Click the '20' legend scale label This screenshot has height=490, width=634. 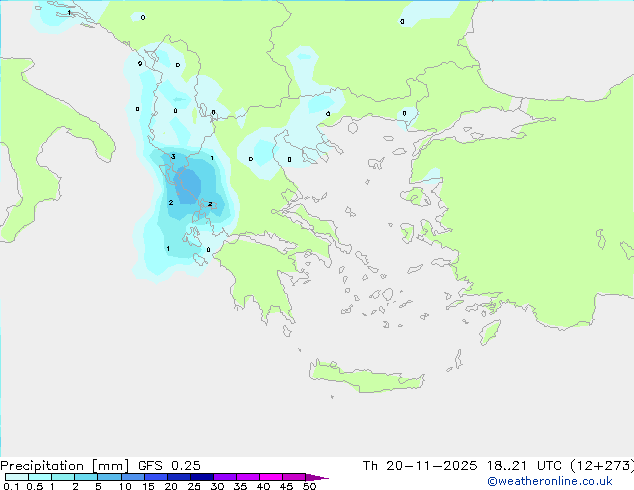point(171,486)
